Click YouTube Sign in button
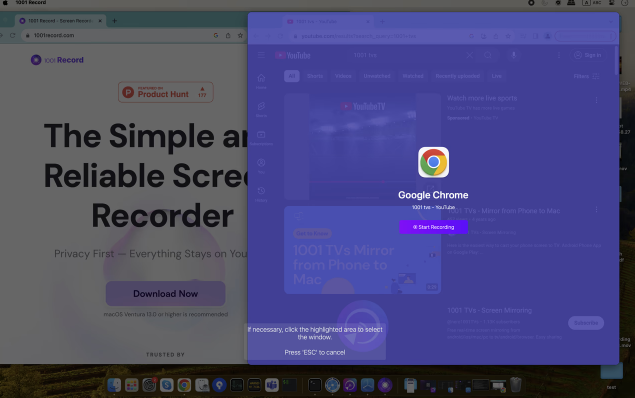635x398 pixels. [588, 55]
